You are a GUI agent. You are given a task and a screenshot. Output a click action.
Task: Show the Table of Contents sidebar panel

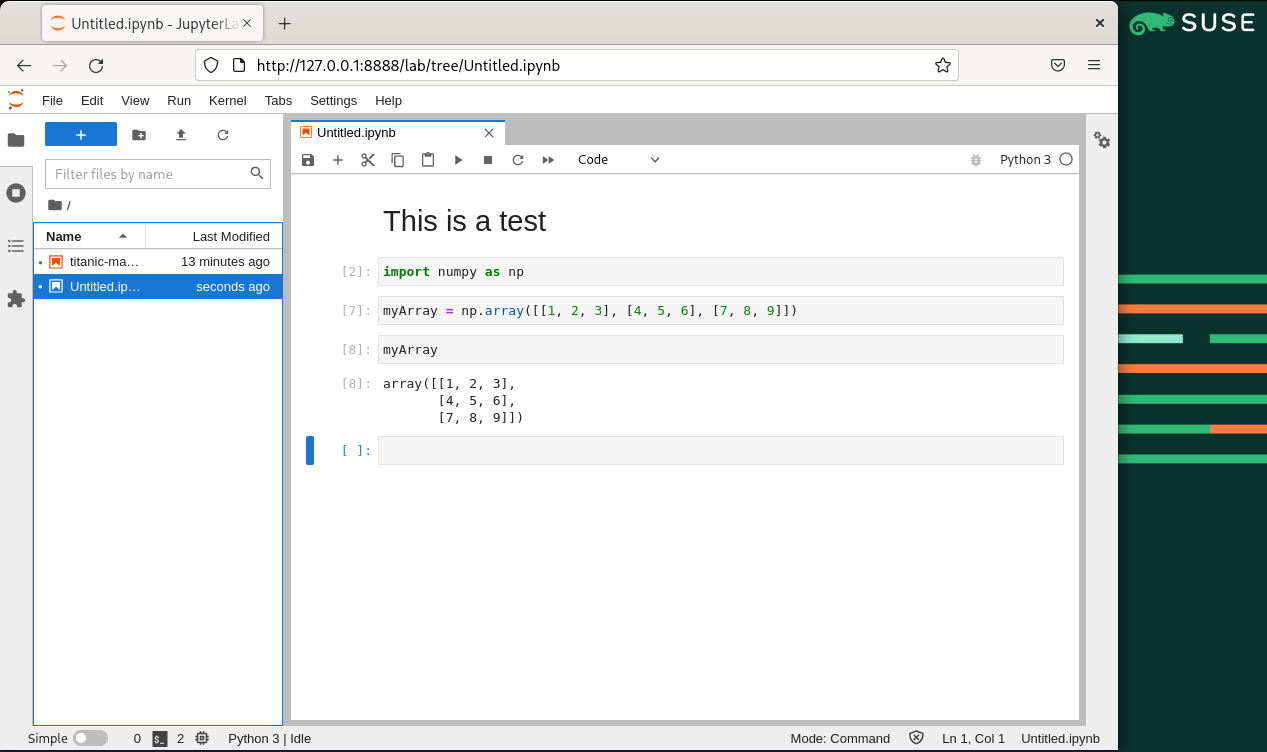pyautogui.click(x=16, y=246)
